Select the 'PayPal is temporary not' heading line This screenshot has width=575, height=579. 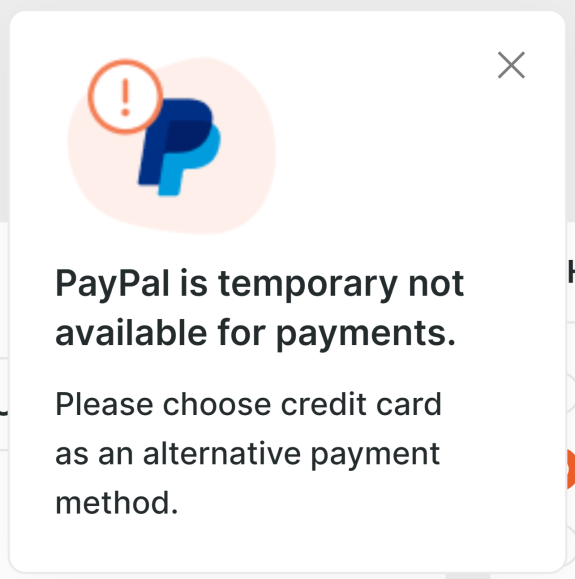[x=259, y=284]
